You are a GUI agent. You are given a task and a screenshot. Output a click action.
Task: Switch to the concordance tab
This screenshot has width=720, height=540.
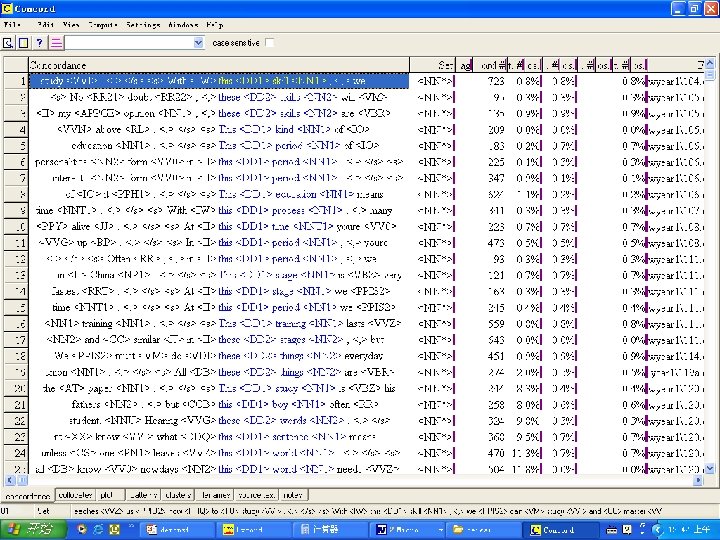[28, 496]
